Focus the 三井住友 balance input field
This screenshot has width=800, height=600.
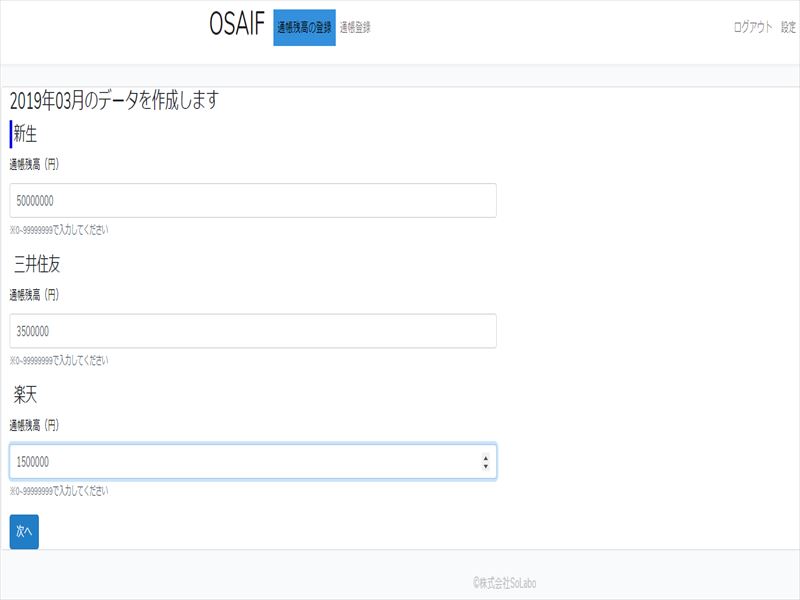point(253,331)
